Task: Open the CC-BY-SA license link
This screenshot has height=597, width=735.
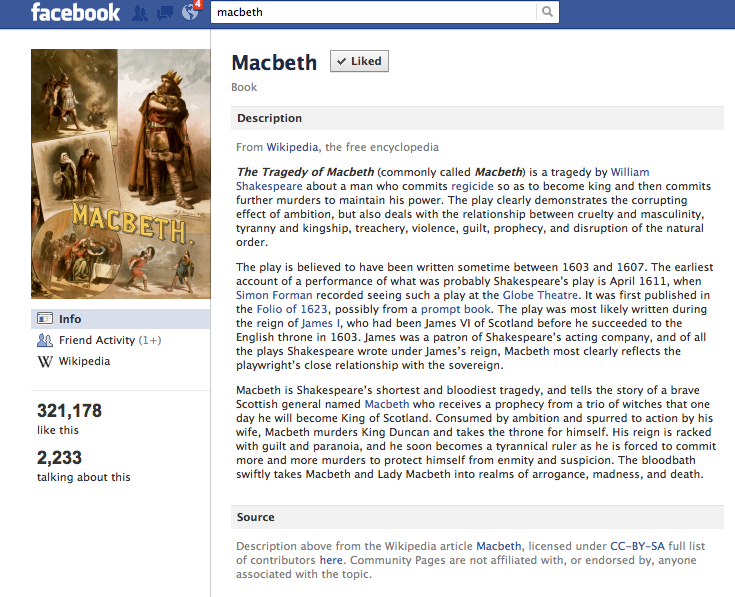Action: tap(637, 546)
